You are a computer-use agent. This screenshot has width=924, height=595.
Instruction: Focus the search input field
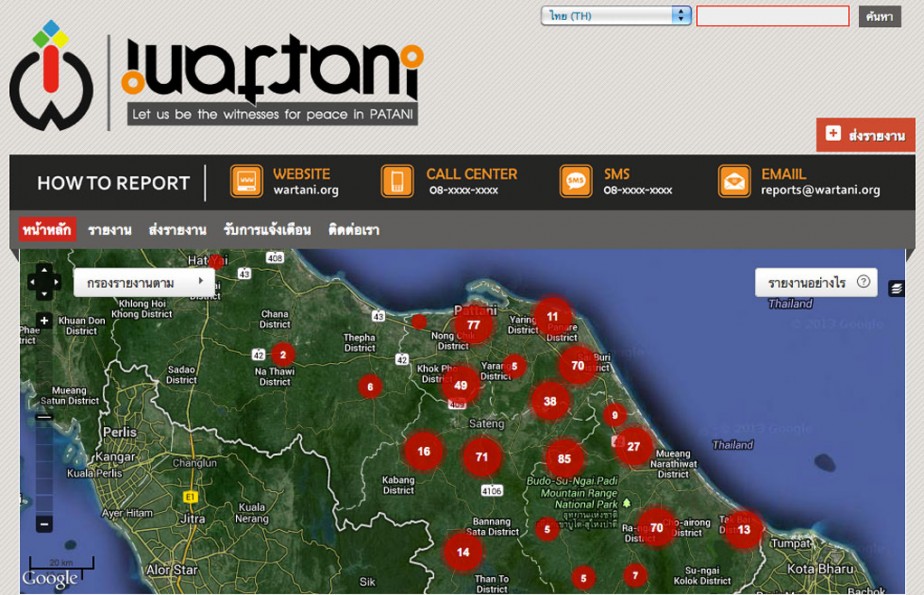[x=773, y=16]
